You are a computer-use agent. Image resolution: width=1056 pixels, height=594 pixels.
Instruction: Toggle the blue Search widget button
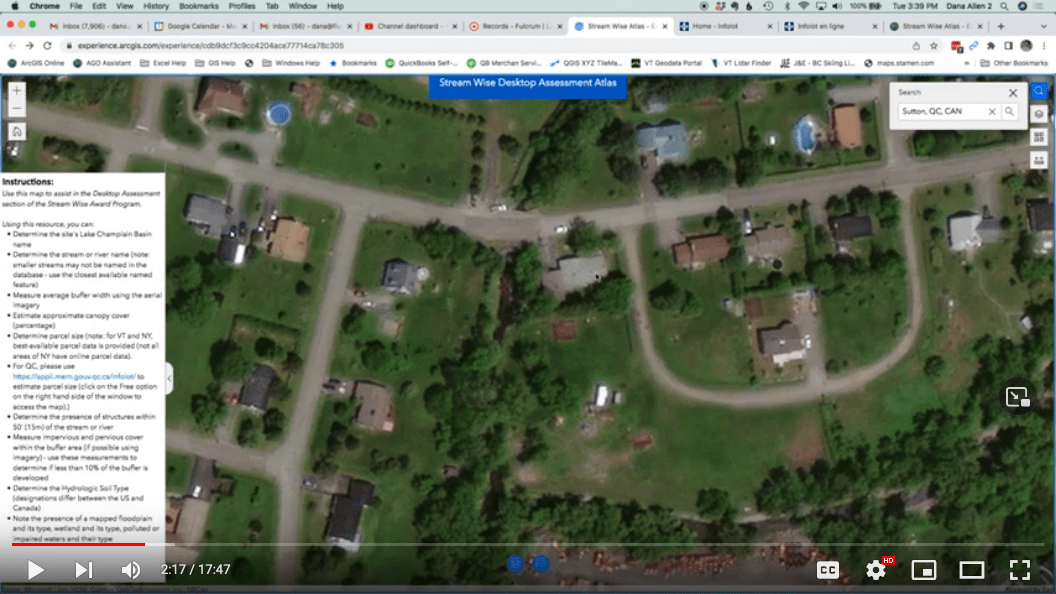click(x=1038, y=91)
